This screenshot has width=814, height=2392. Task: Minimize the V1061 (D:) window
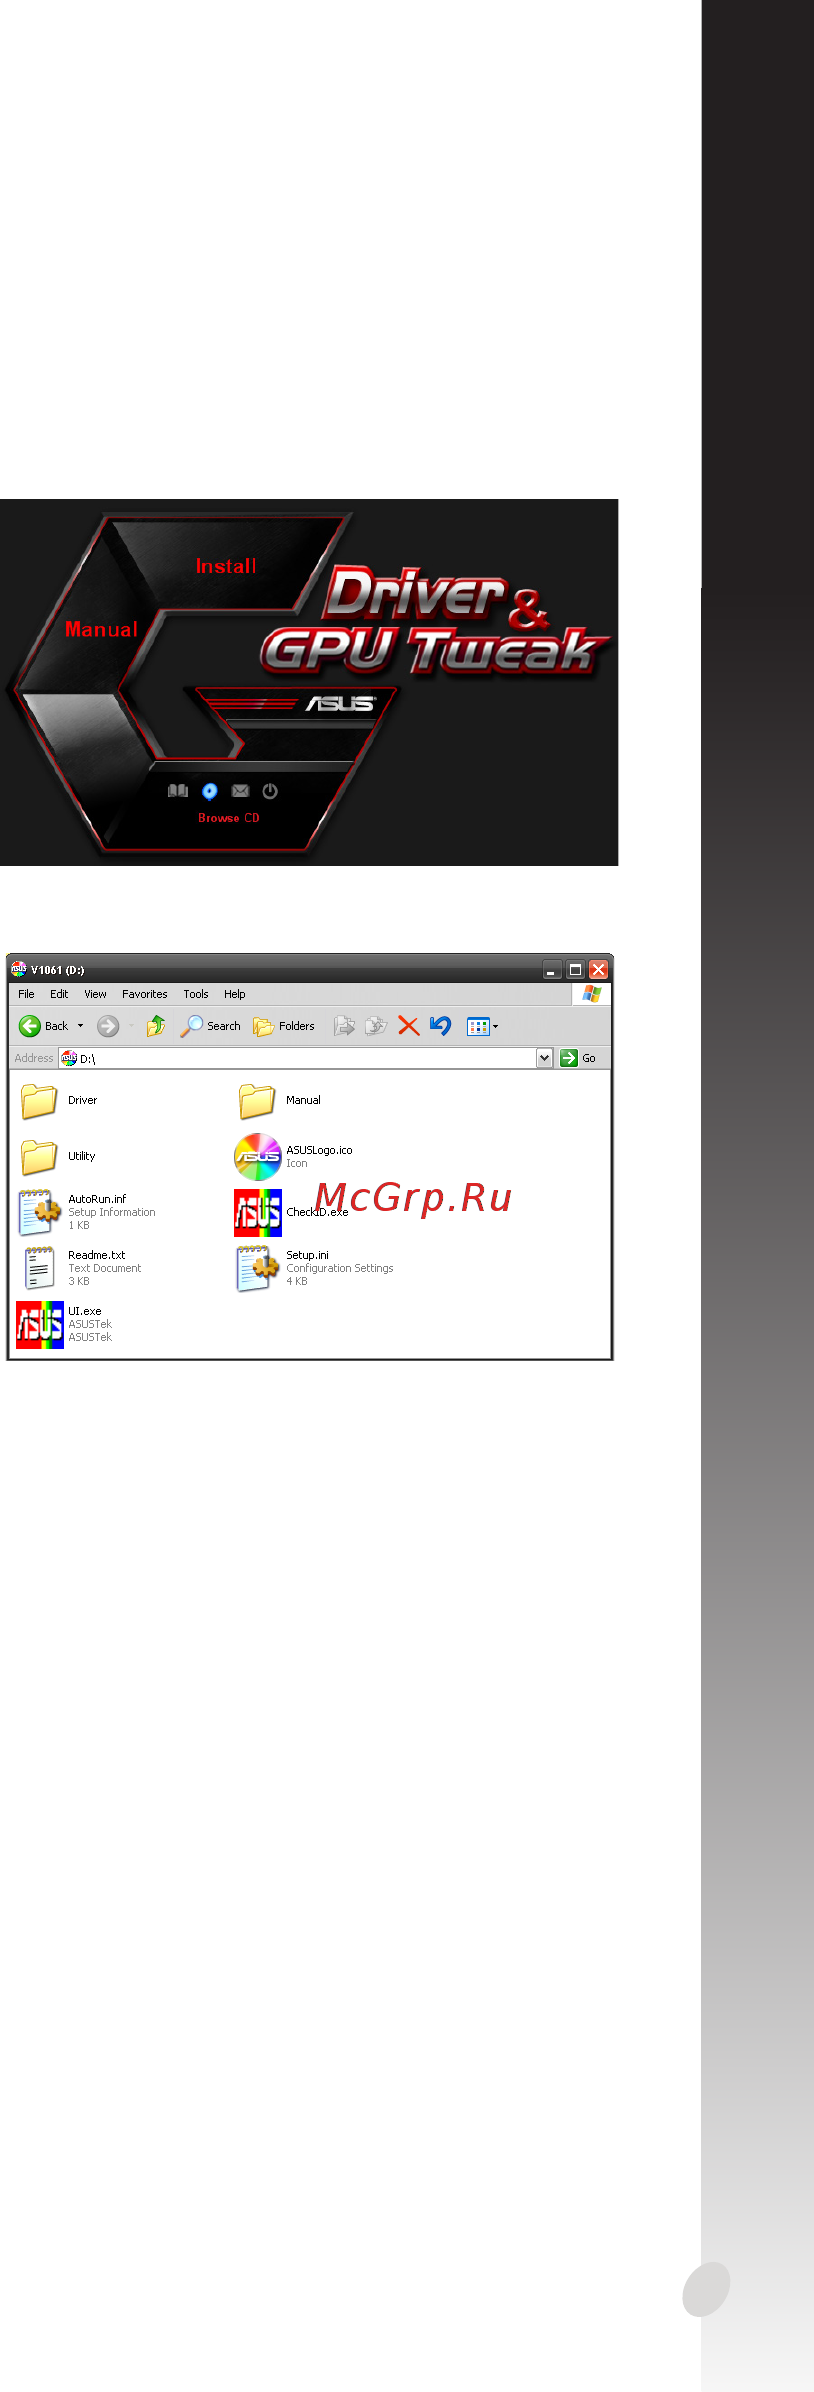552,969
